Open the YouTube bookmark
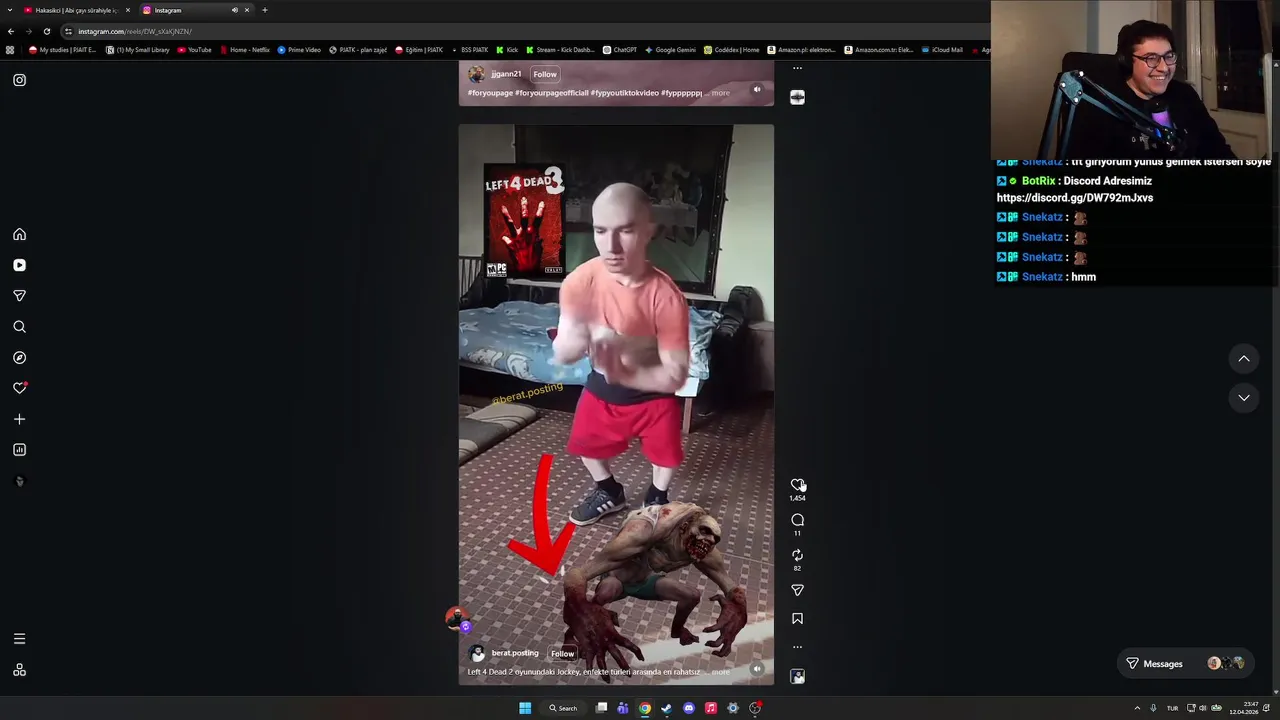The width and height of the screenshot is (1280, 720). 194,50
